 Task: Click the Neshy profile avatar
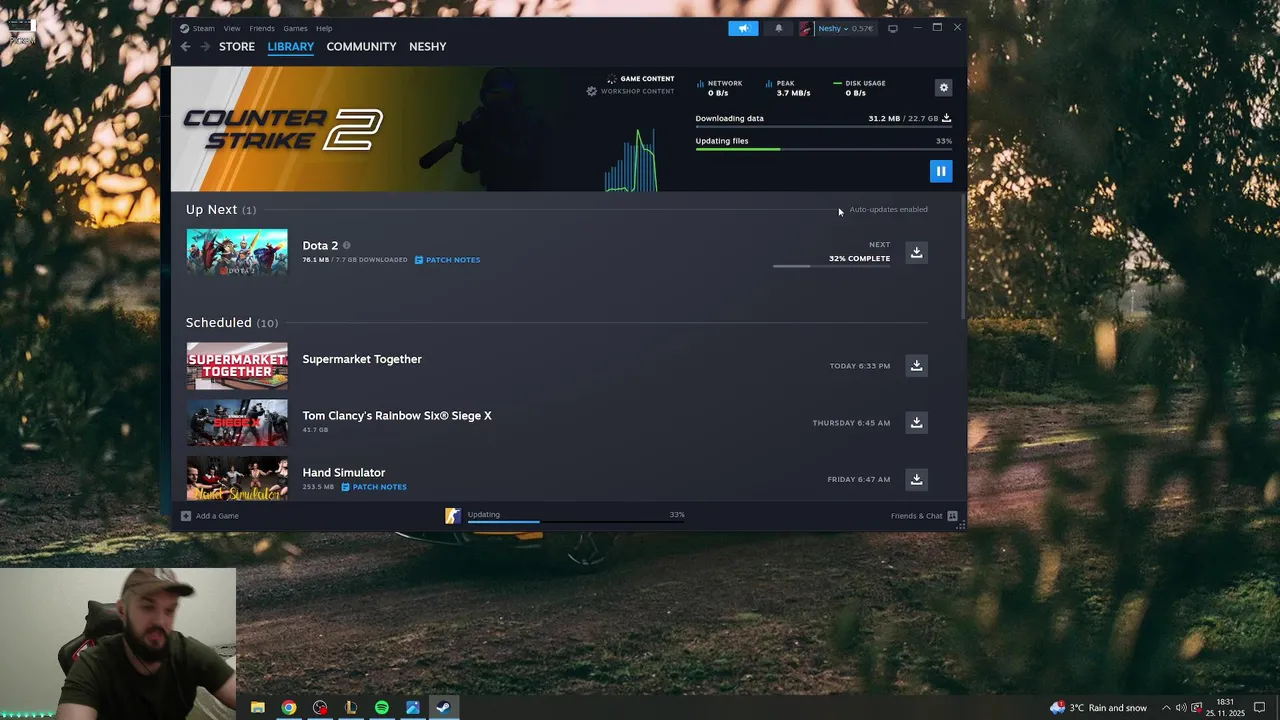click(x=806, y=28)
